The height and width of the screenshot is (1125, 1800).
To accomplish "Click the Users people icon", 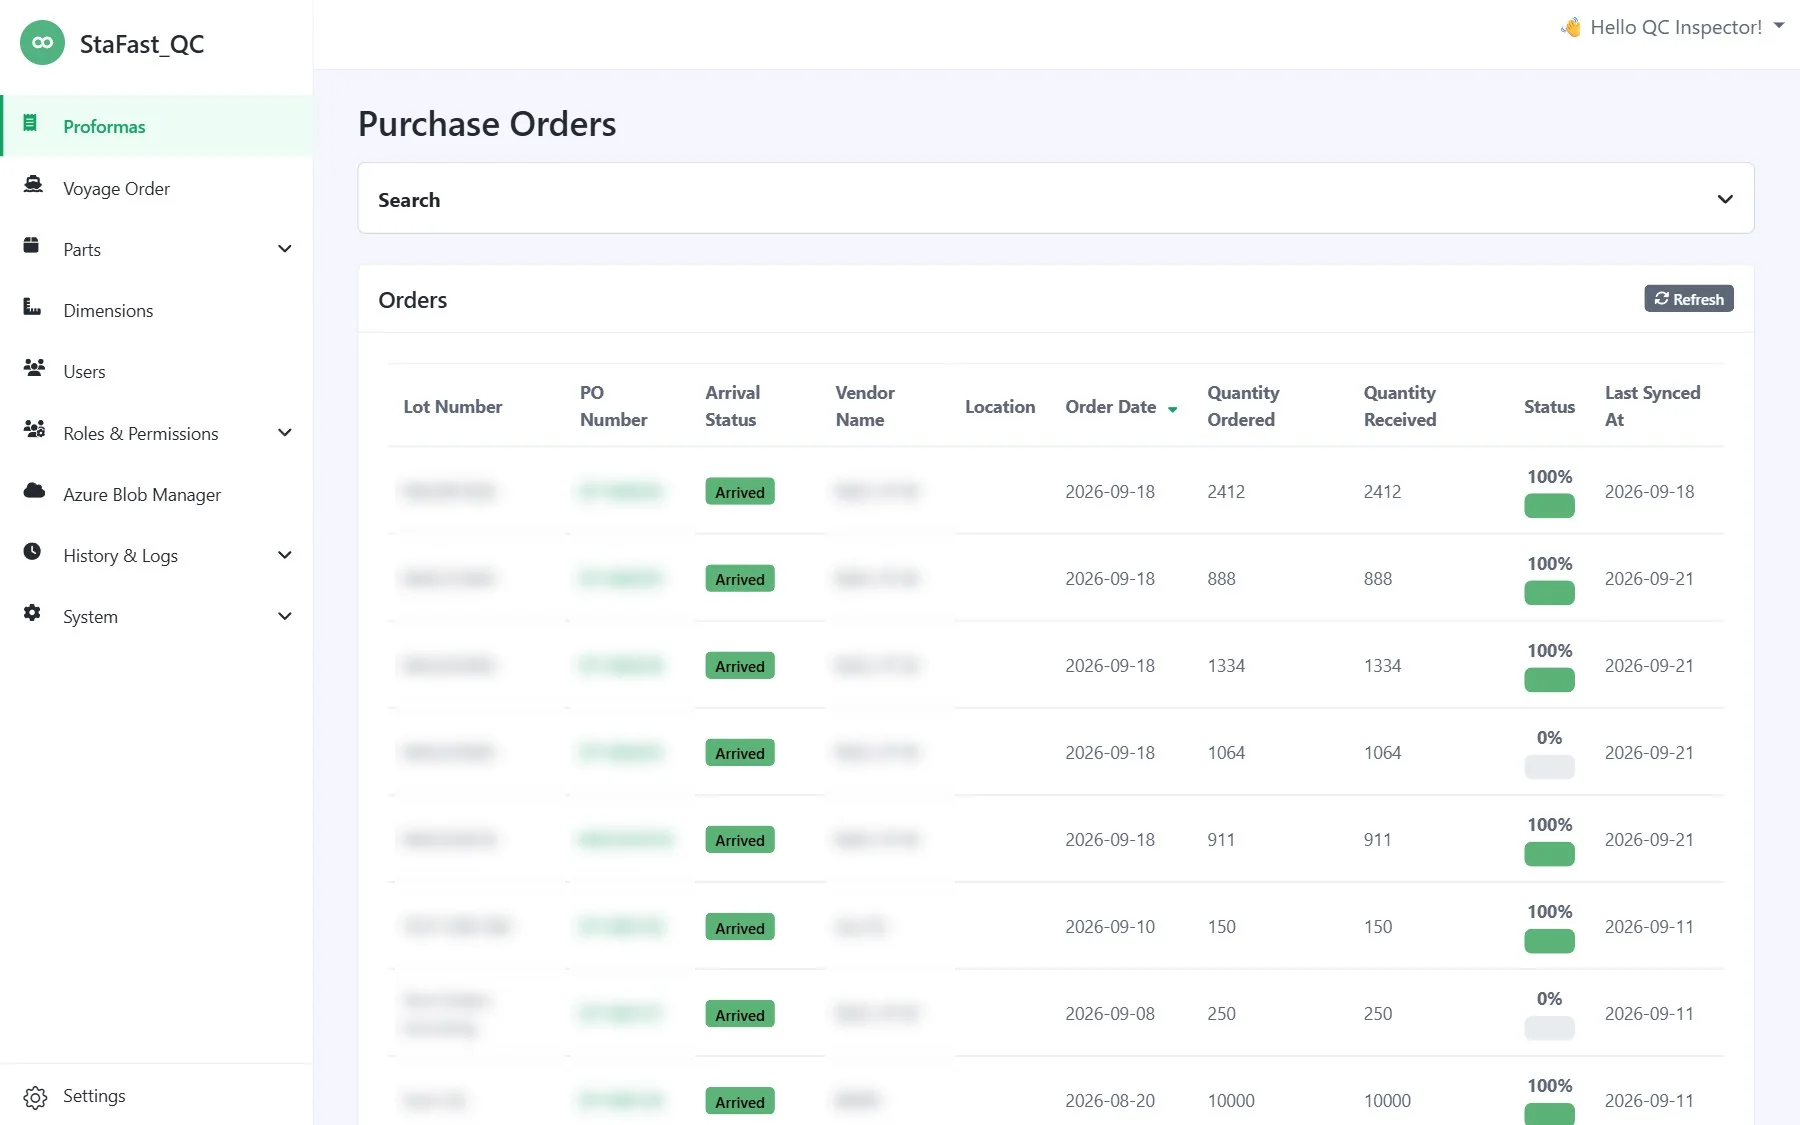I will click(x=34, y=368).
